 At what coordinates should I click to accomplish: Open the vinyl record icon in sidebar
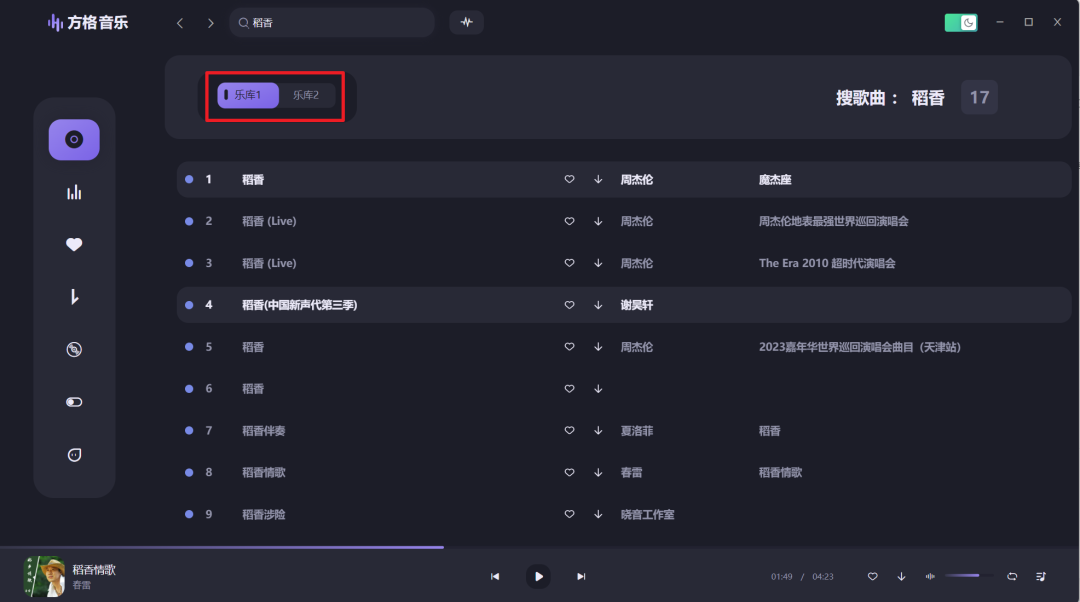(x=74, y=350)
